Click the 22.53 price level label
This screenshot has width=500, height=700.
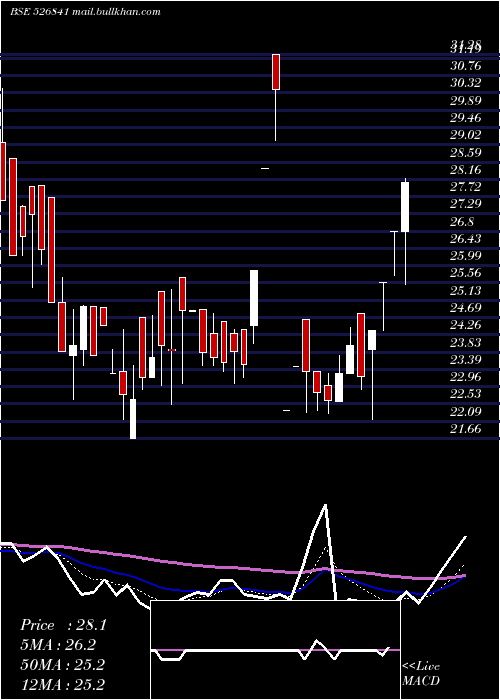click(466, 394)
